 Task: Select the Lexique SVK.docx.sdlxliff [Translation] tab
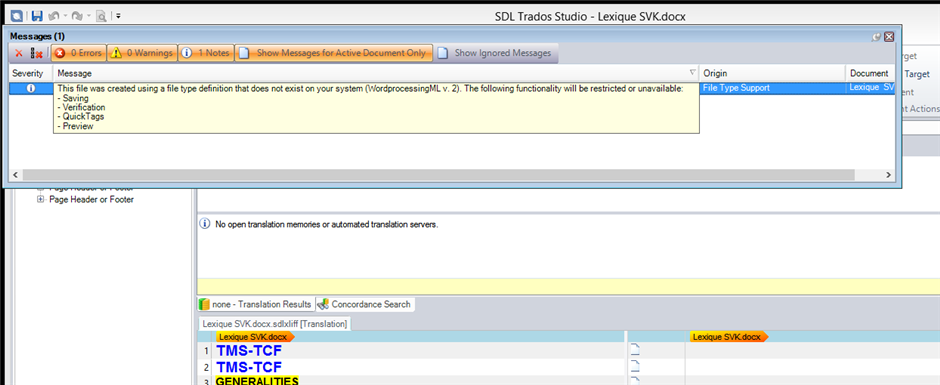coord(275,323)
